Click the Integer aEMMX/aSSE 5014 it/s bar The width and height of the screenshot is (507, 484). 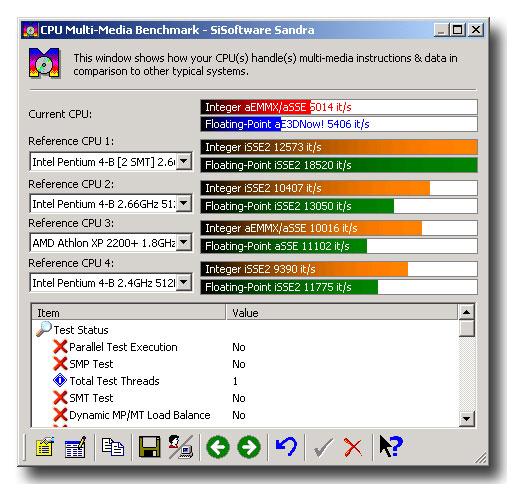[339, 107]
